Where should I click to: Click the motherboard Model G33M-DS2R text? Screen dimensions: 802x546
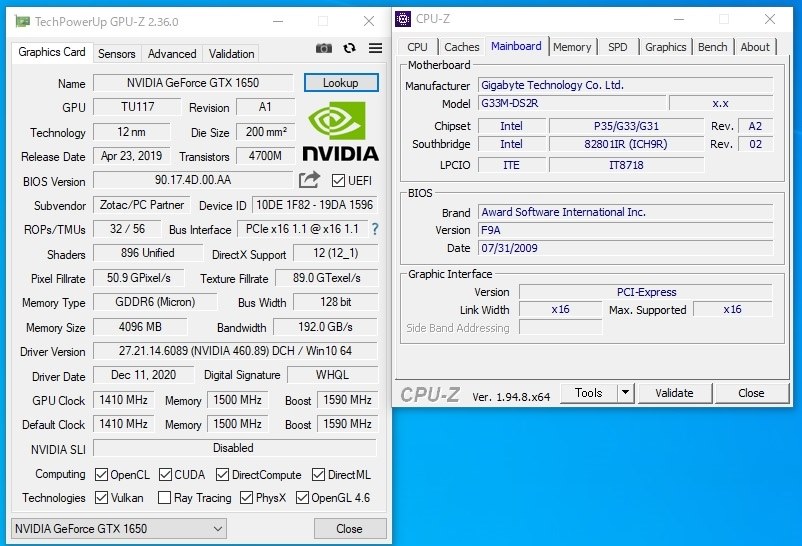[x=509, y=103]
